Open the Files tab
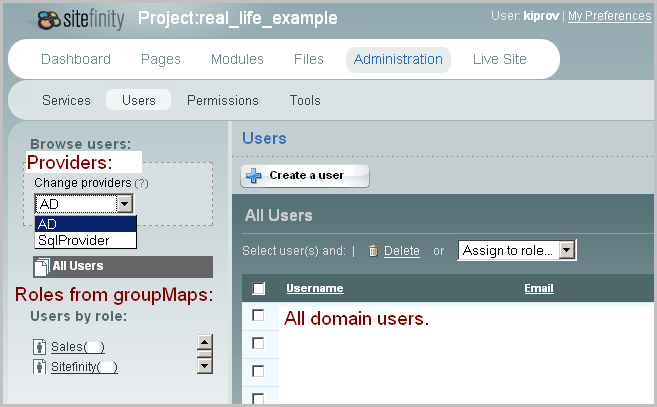Image resolution: width=657 pixels, height=407 pixels. point(309,60)
